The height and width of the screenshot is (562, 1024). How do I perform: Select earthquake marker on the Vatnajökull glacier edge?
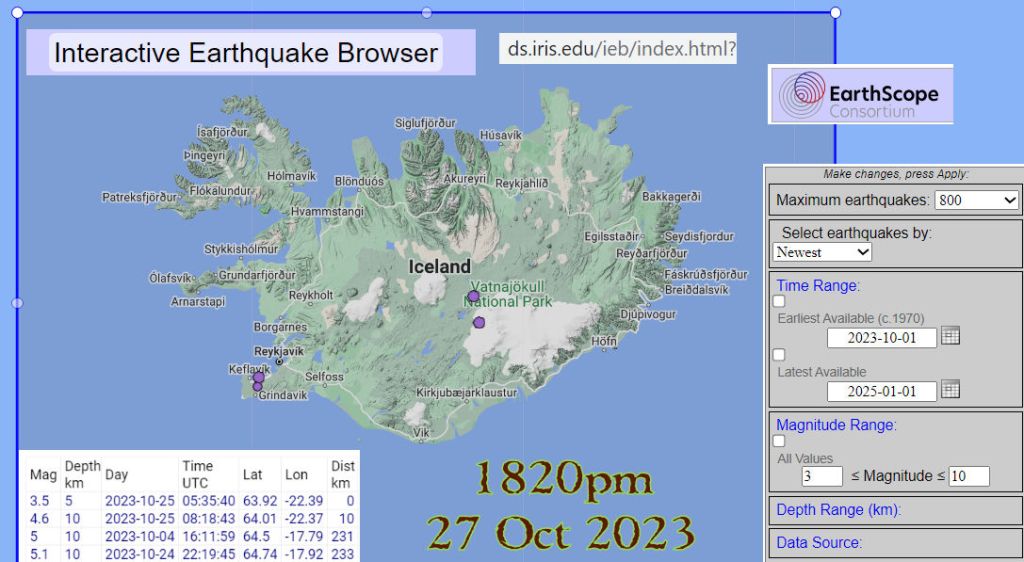(x=479, y=322)
